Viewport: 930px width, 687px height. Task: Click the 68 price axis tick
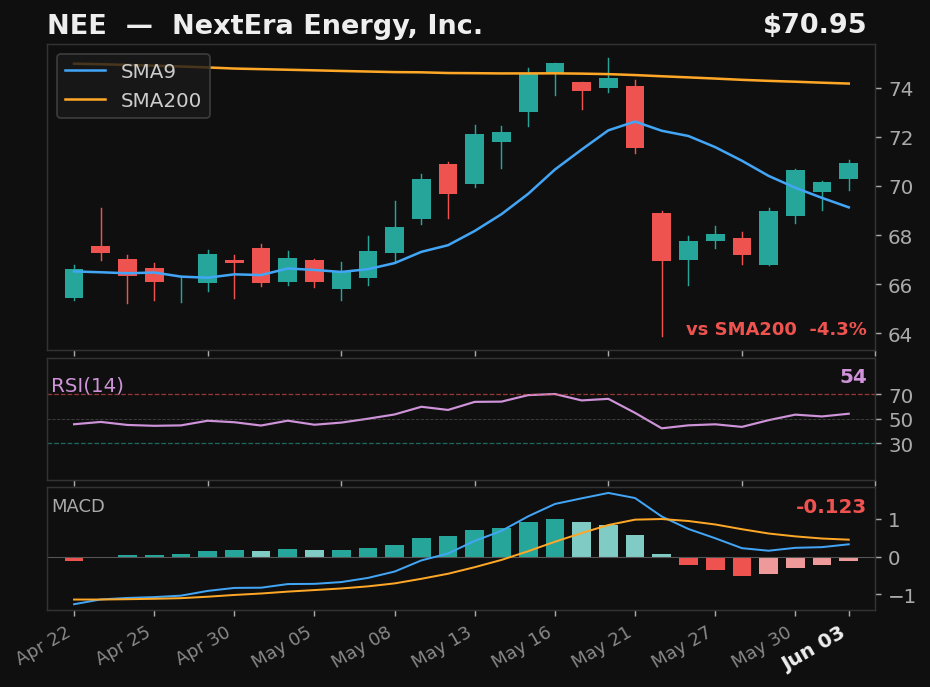coord(900,237)
